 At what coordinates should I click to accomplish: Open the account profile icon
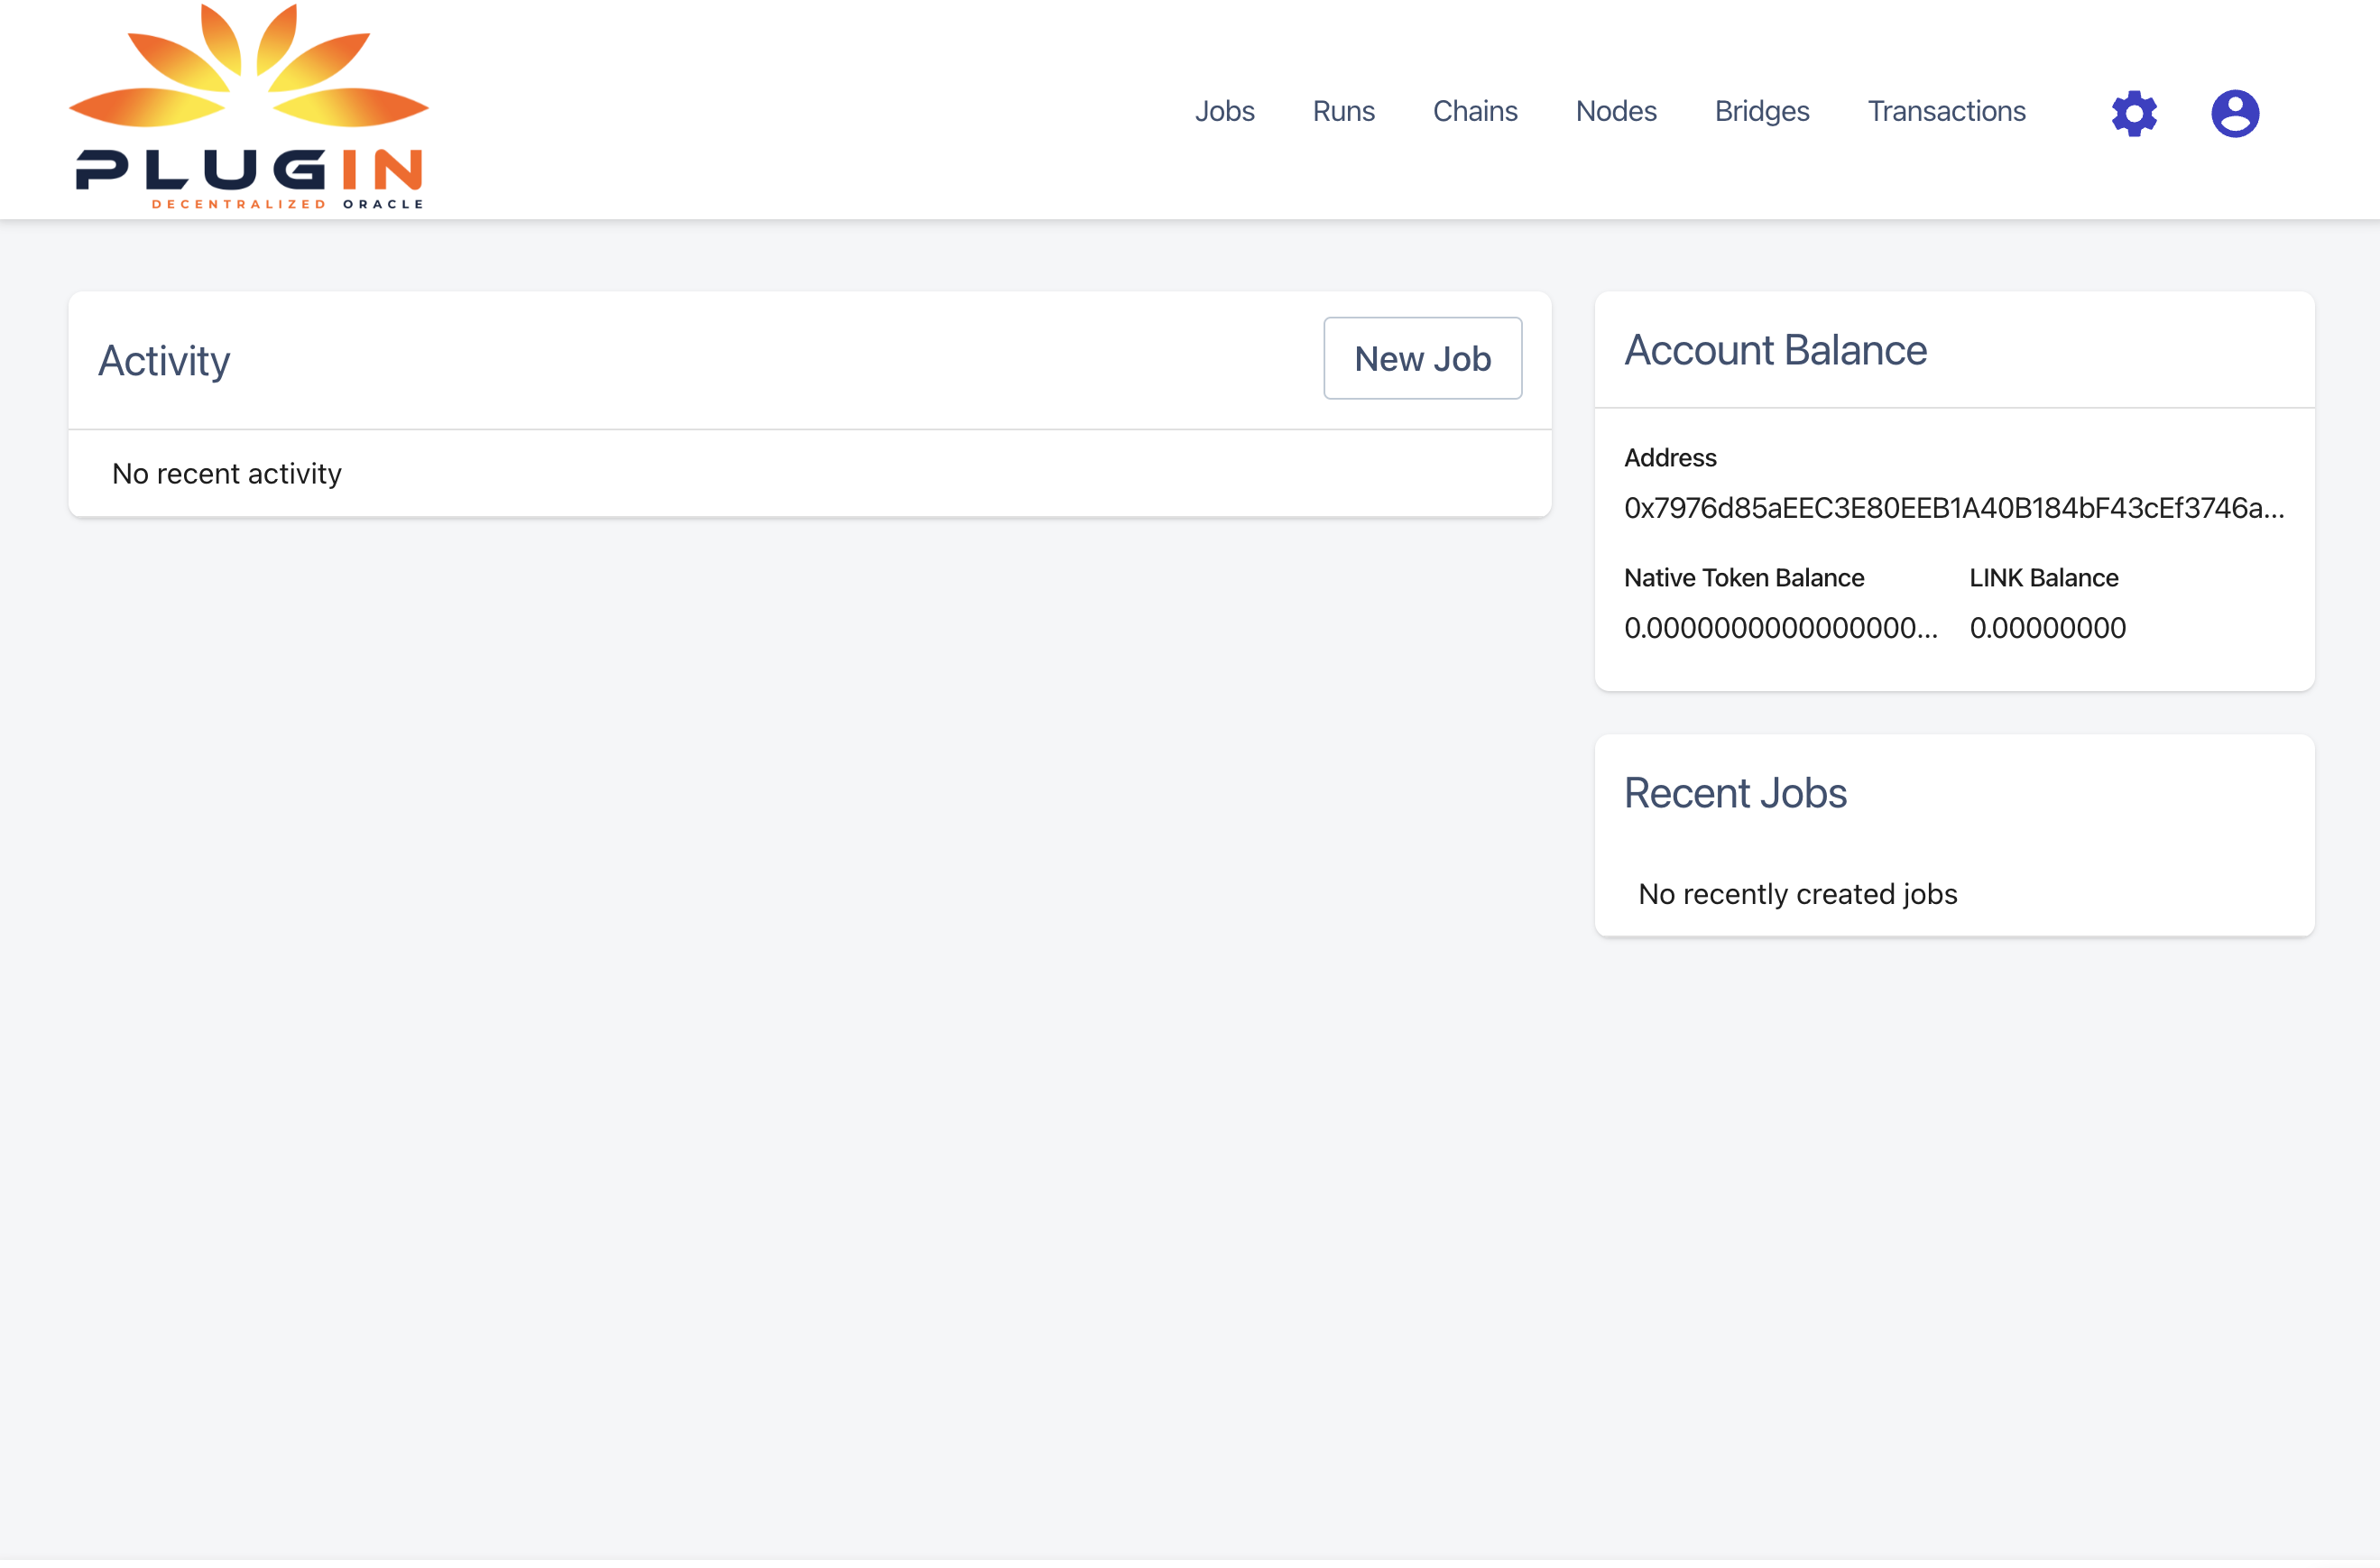coord(2234,113)
